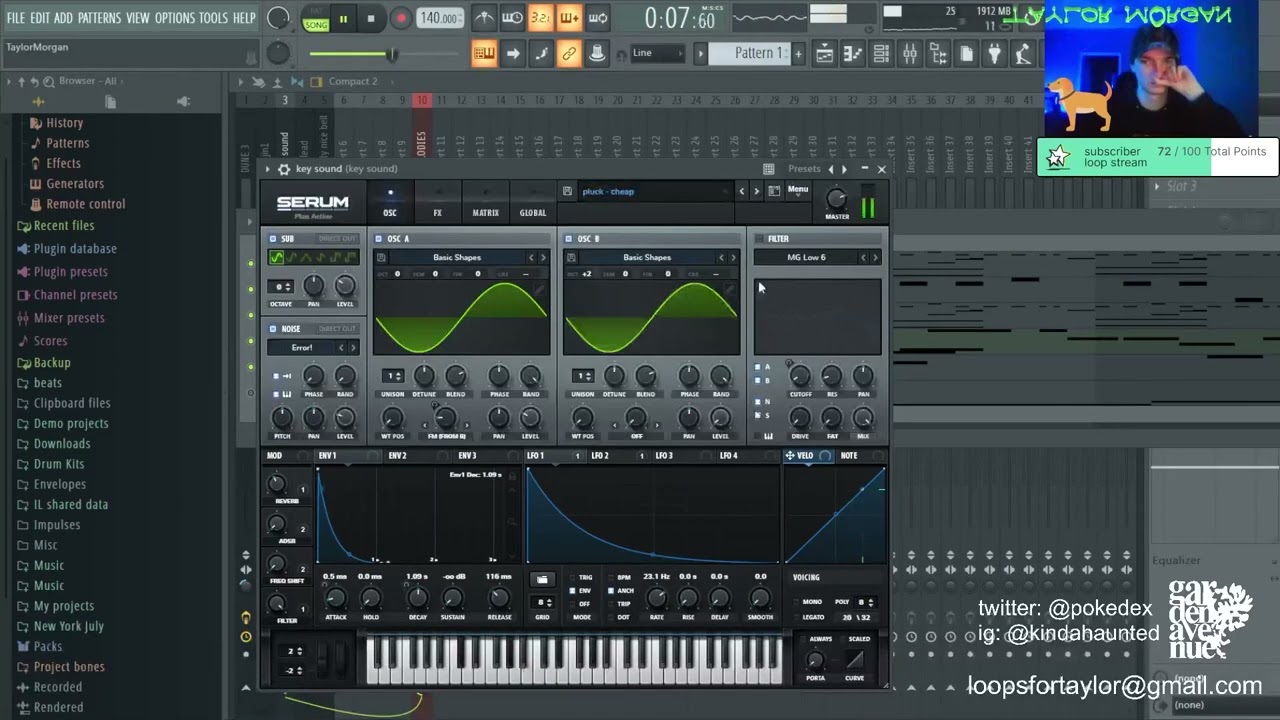This screenshot has height=720, width=1280.
Task: Add new pattern with plus button
Action: pyautogui.click(x=798, y=53)
